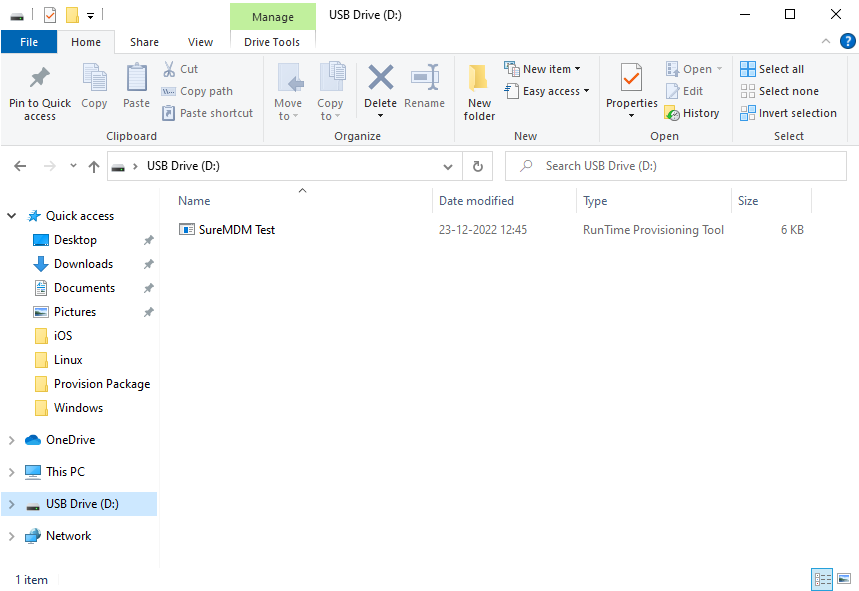Click Select all
This screenshot has width=859, height=591.
click(772, 69)
